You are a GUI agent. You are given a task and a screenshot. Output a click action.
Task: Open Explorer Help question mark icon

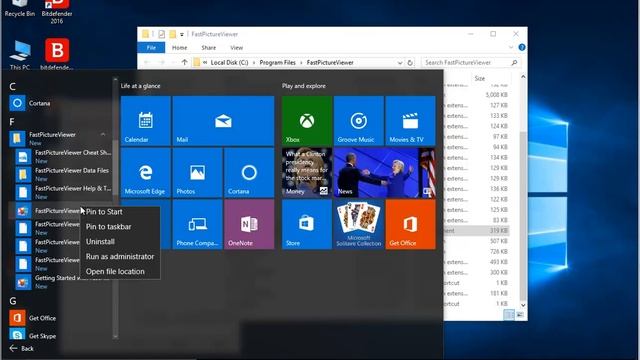tap(522, 47)
